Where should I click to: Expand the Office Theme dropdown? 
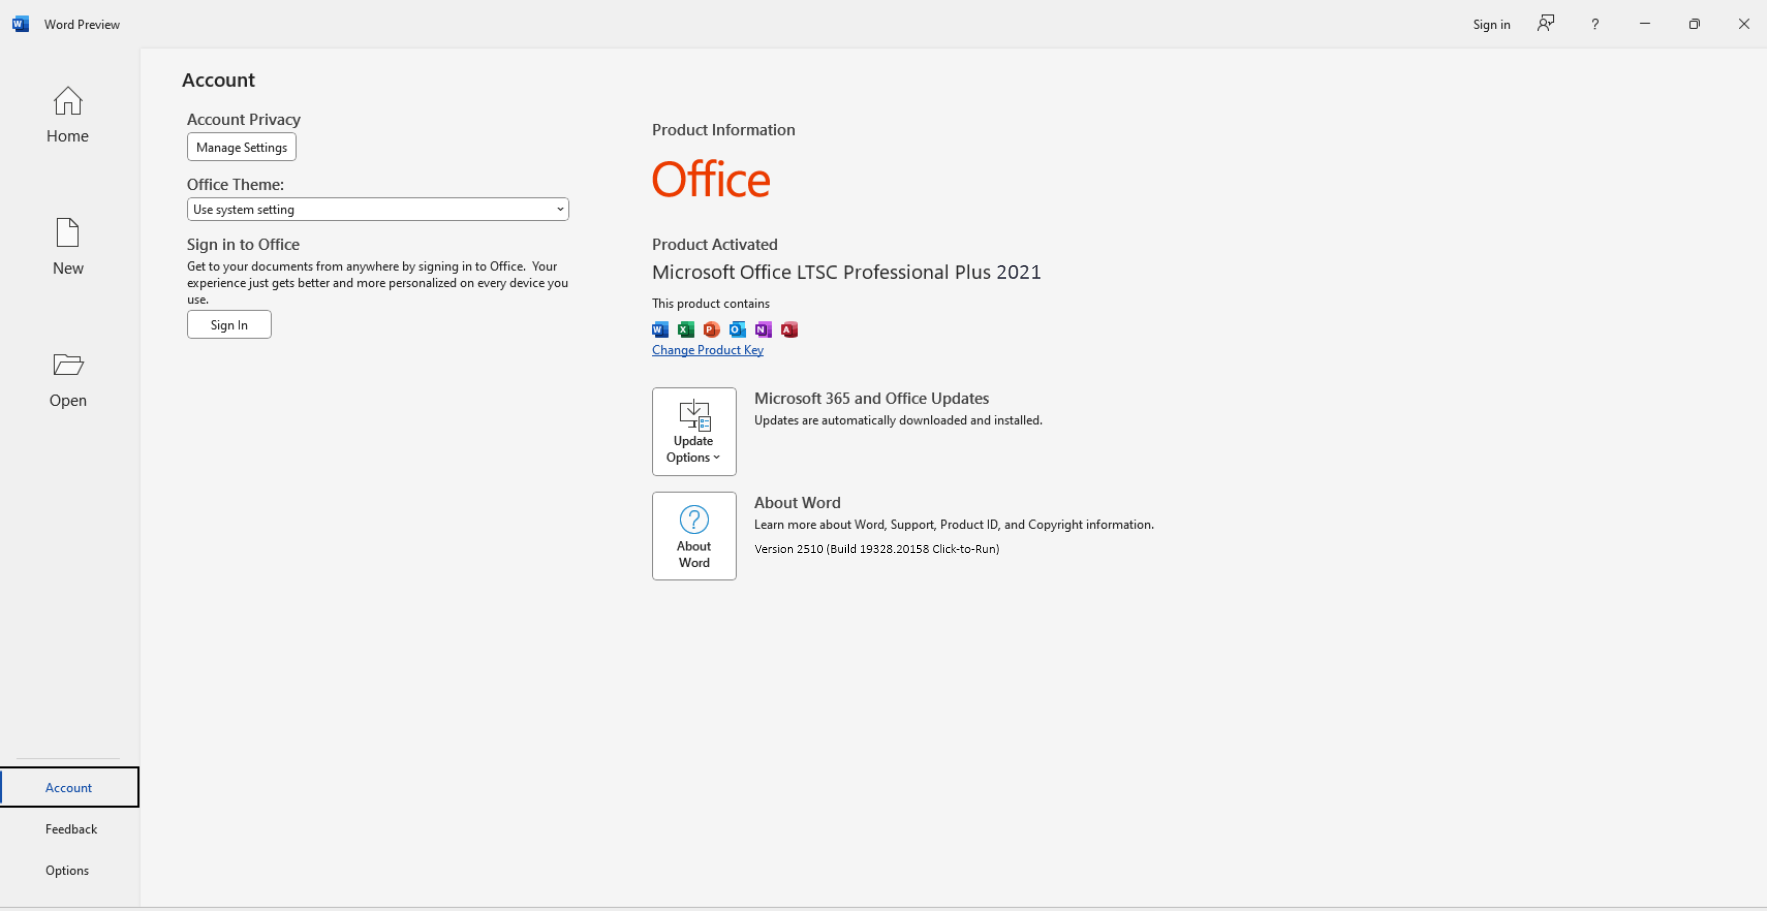378,209
